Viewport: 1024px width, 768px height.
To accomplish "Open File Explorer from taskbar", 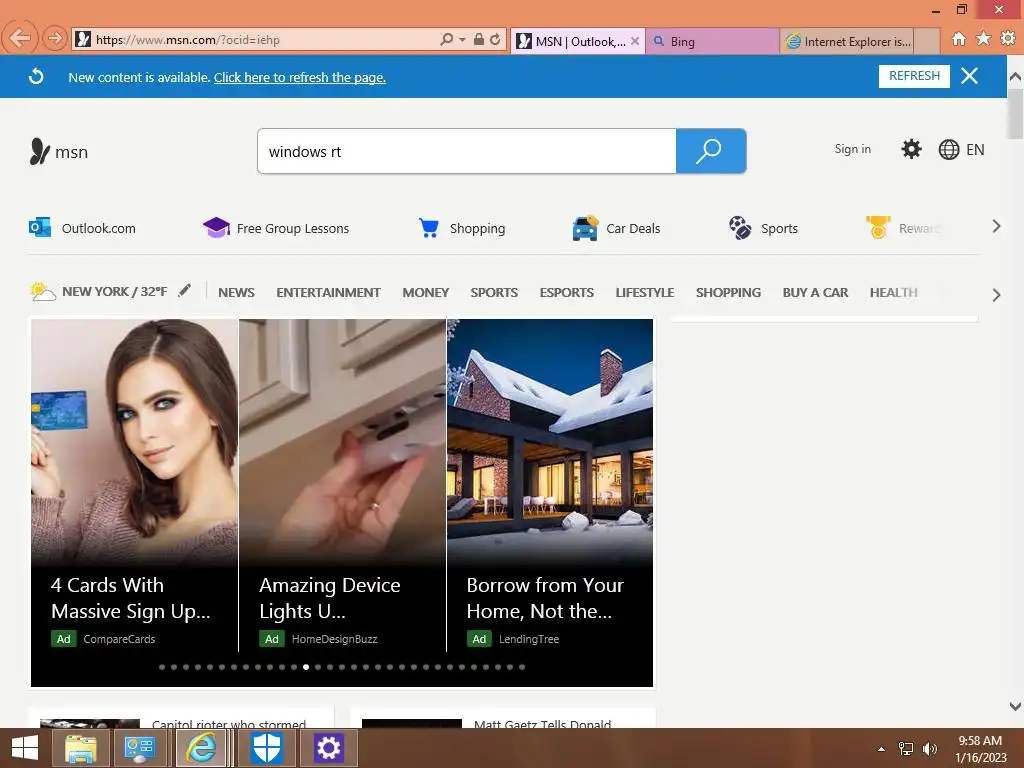I will click(80, 748).
